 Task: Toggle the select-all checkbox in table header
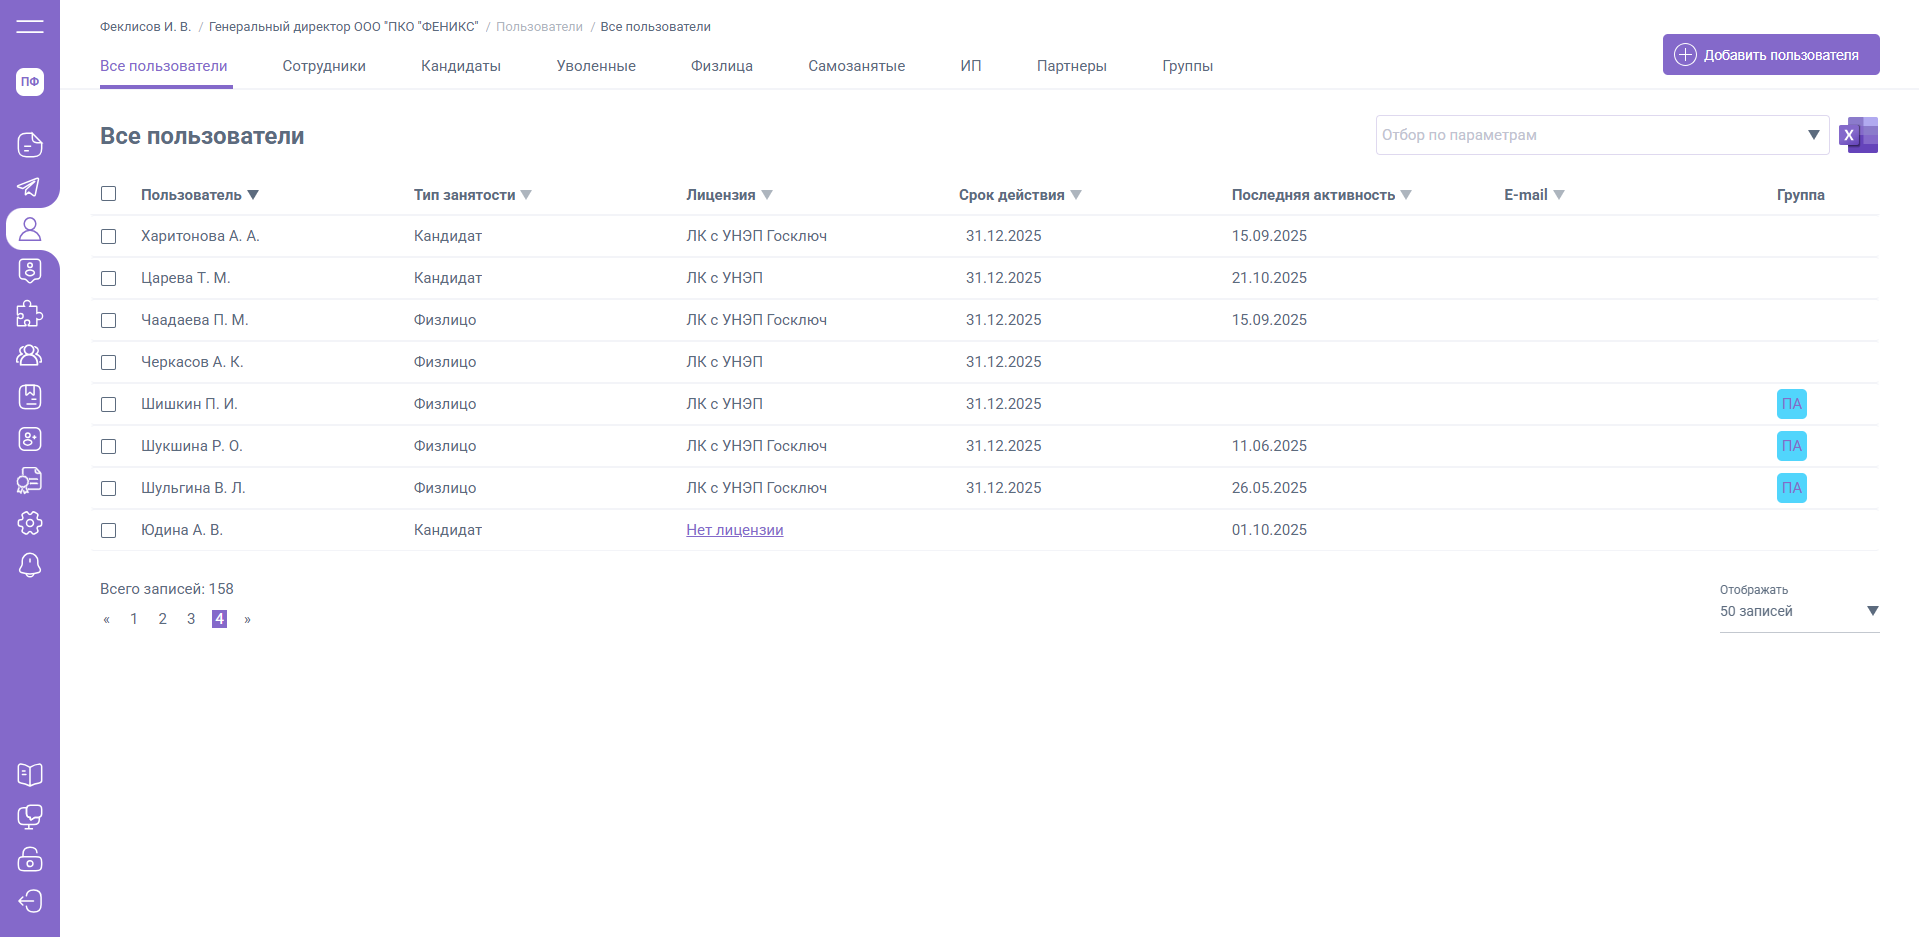(109, 194)
